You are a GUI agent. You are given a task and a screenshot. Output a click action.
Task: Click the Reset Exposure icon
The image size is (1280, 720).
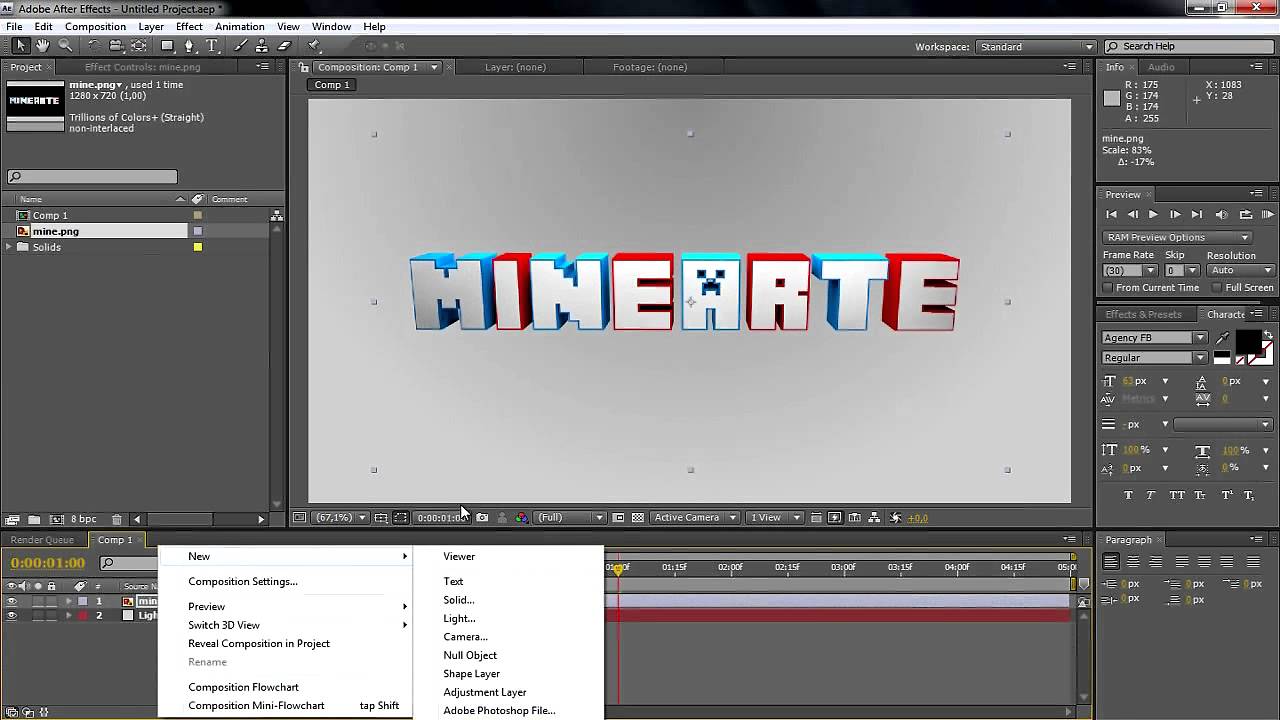coord(895,518)
